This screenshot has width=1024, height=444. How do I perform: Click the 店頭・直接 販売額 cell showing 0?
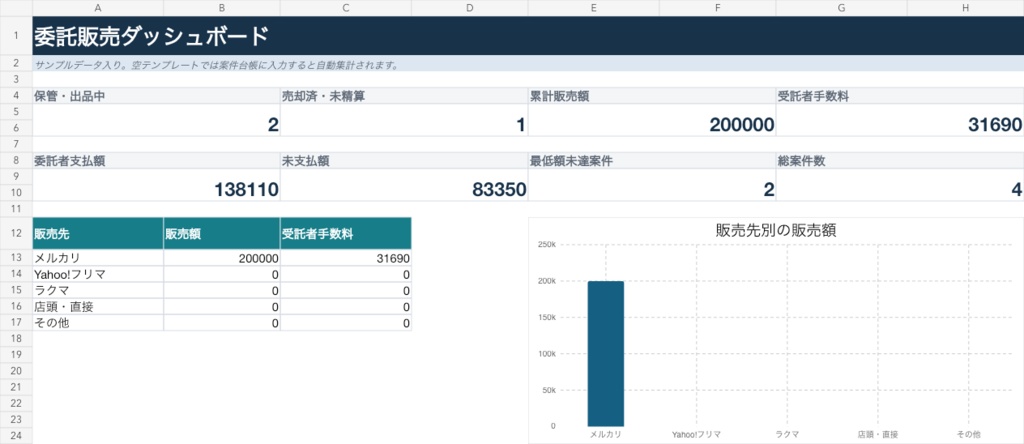222,306
